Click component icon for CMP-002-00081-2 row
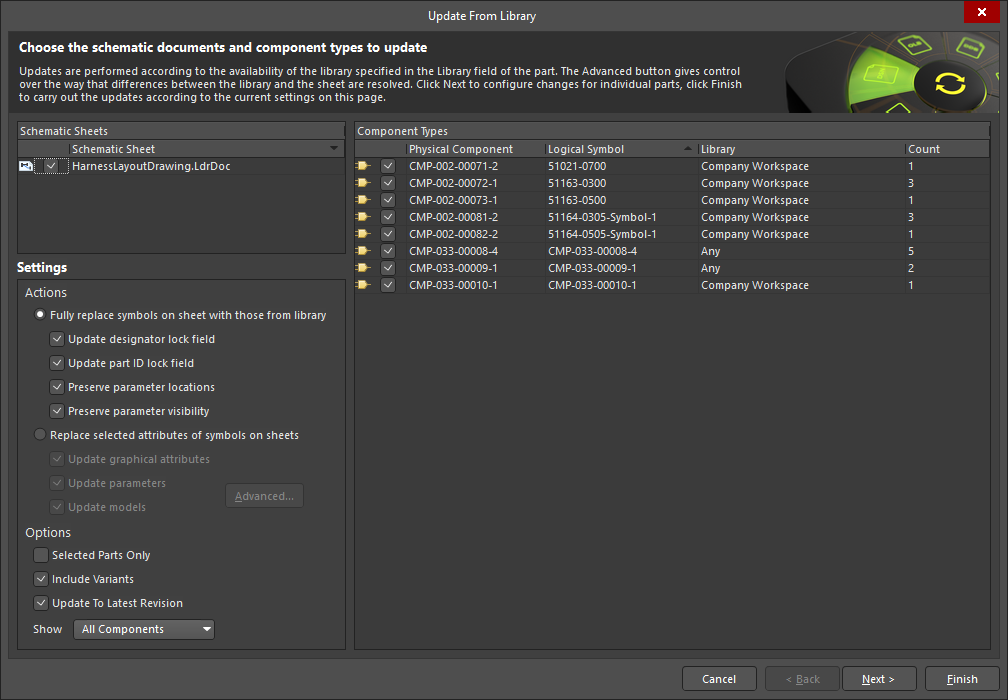Image resolution: width=1008 pixels, height=700 pixels. pyautogui.click(x=363, y=217)
